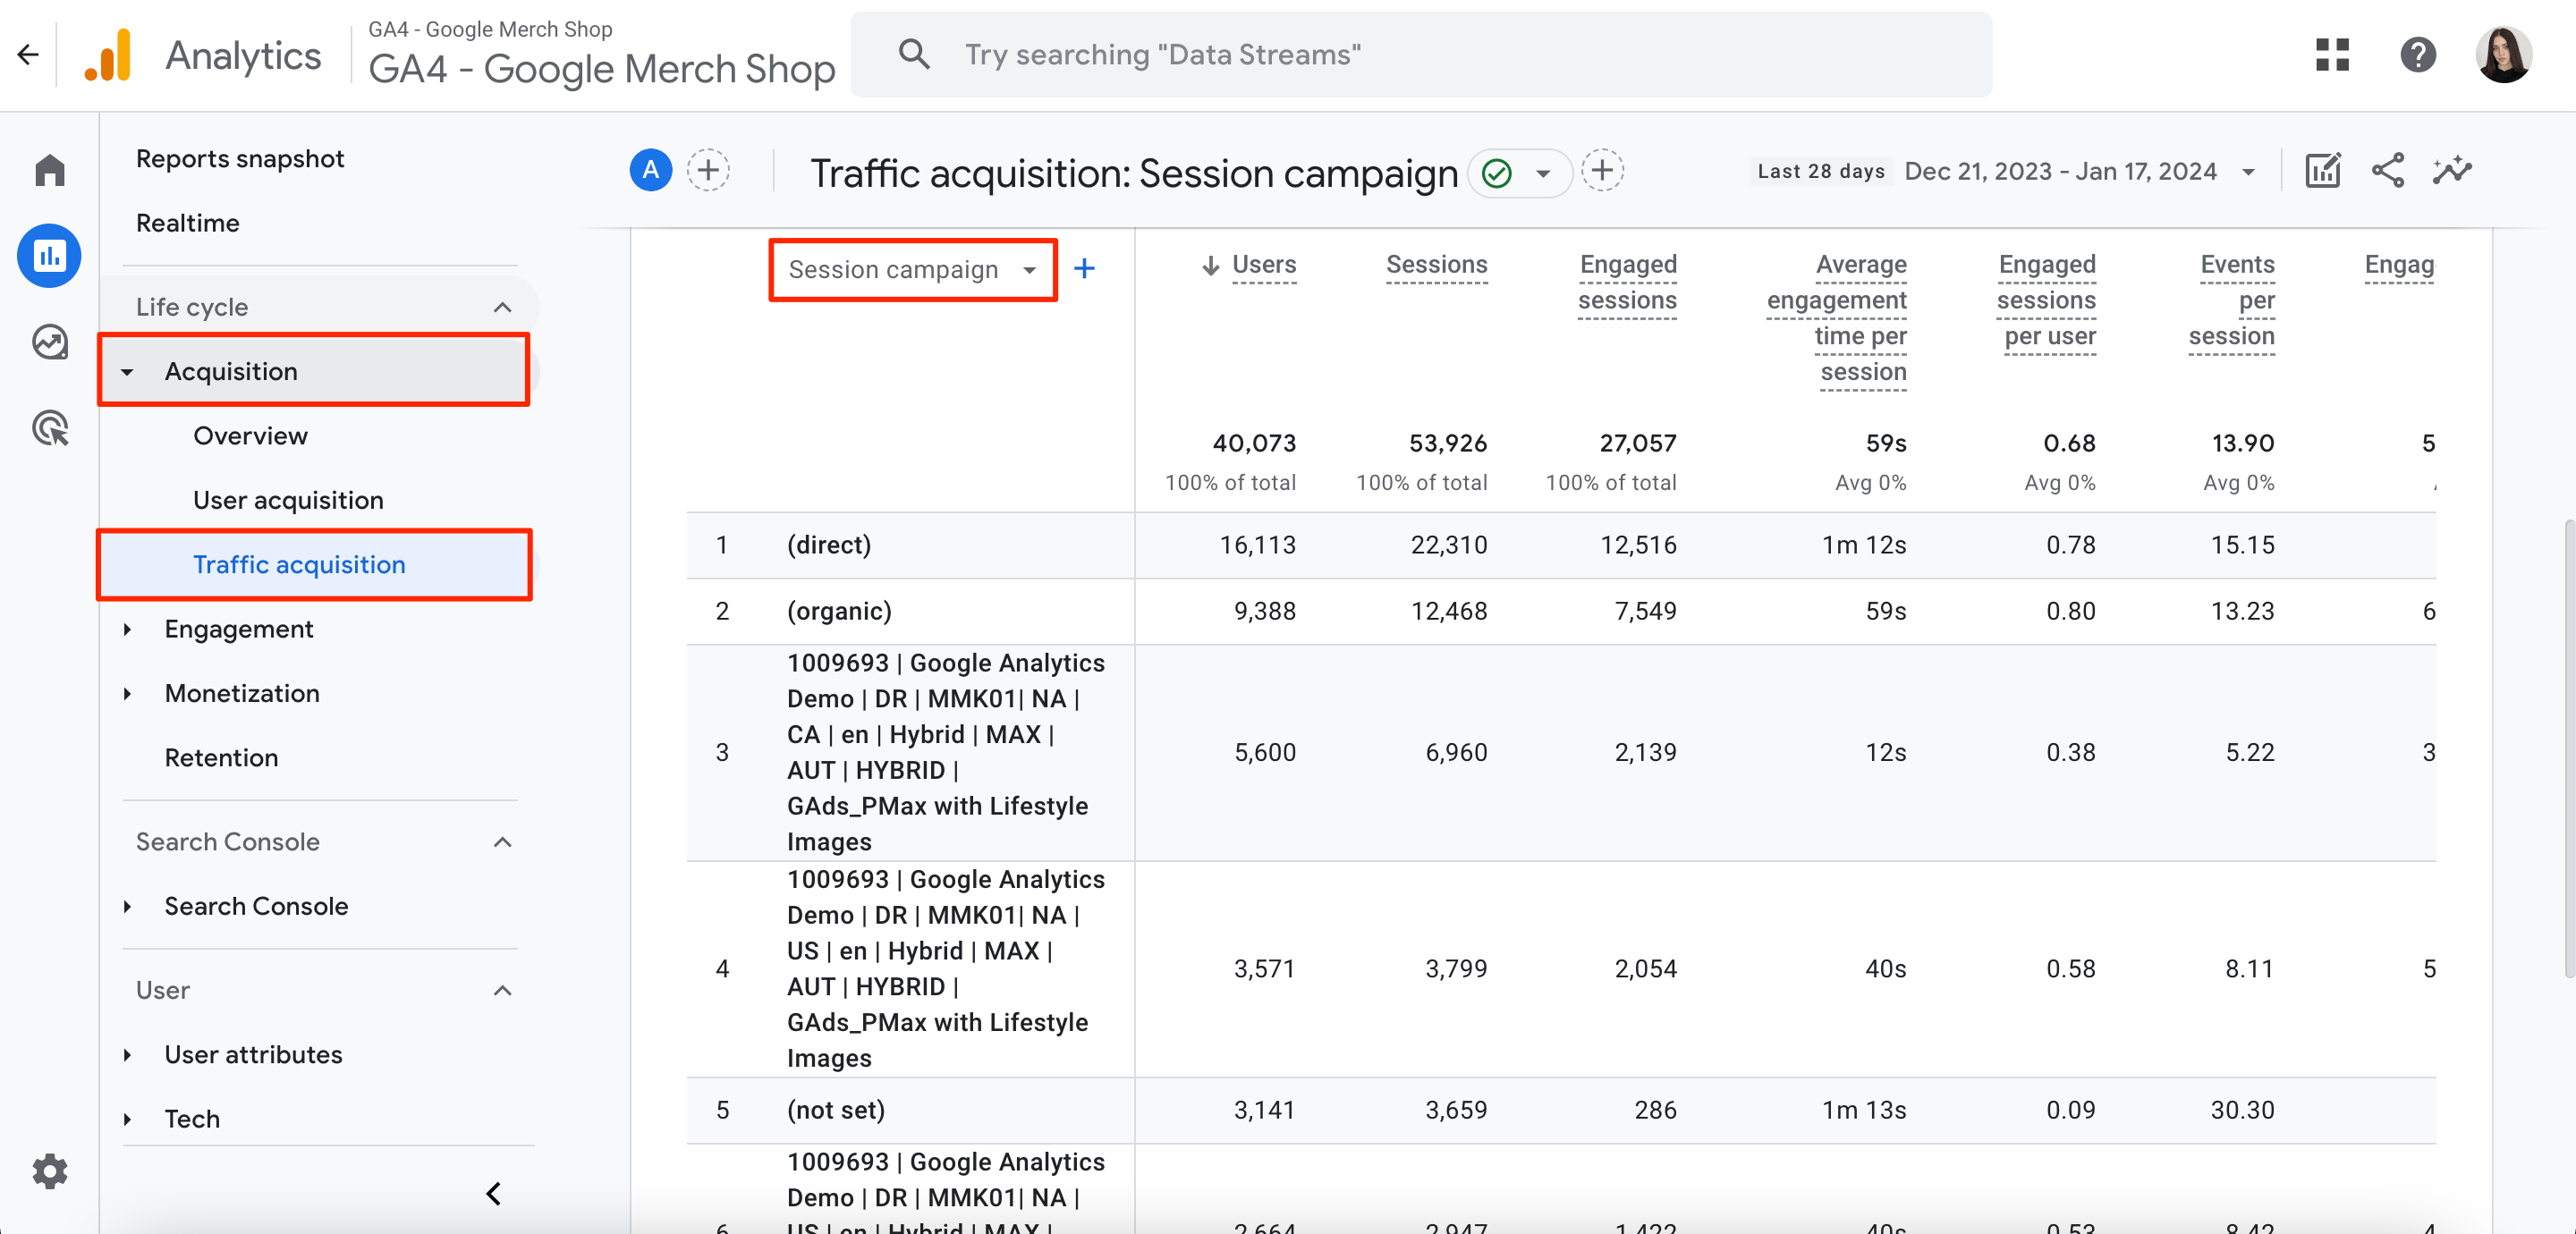Expand the Engagement section
Image resolution: width=2576 pixels, height=1234 pixels.
(x=127, y=629)
